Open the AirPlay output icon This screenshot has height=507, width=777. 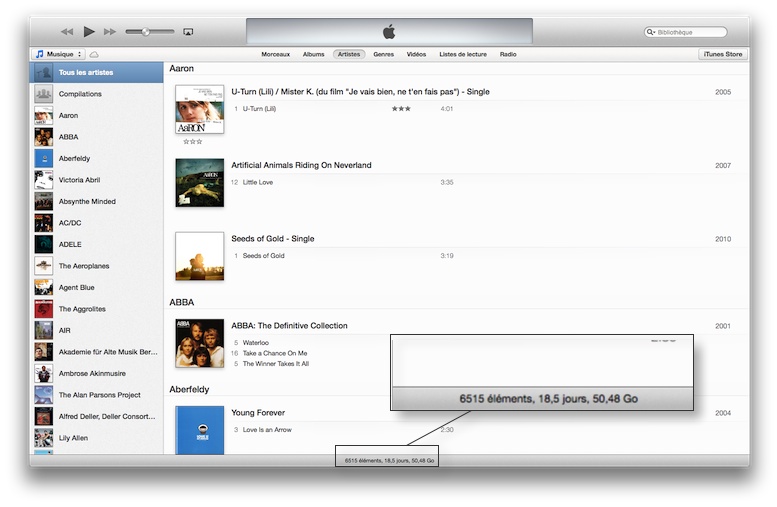coord(188,32)
